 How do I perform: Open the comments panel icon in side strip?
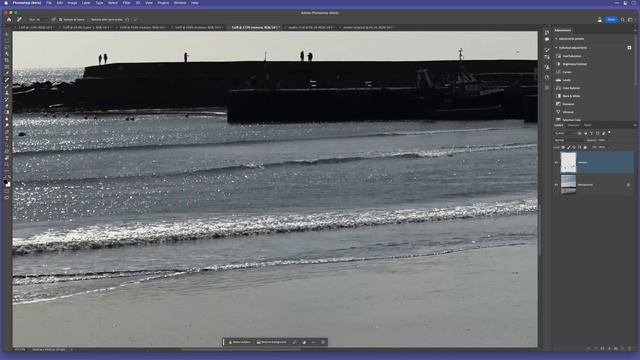click(547, 40)
